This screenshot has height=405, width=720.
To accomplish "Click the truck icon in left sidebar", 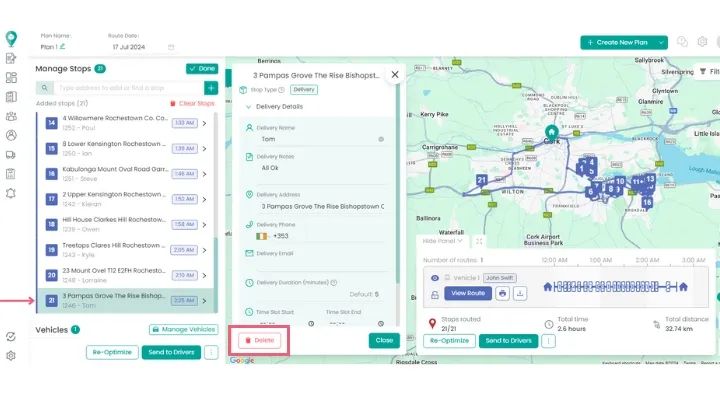I will 11,154.
